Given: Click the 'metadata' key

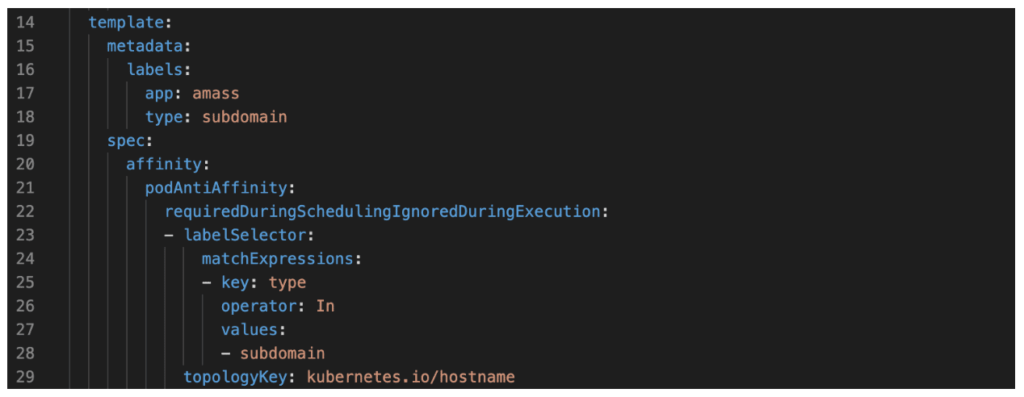Looking at the screenshot, I should [x=145, y=46].
